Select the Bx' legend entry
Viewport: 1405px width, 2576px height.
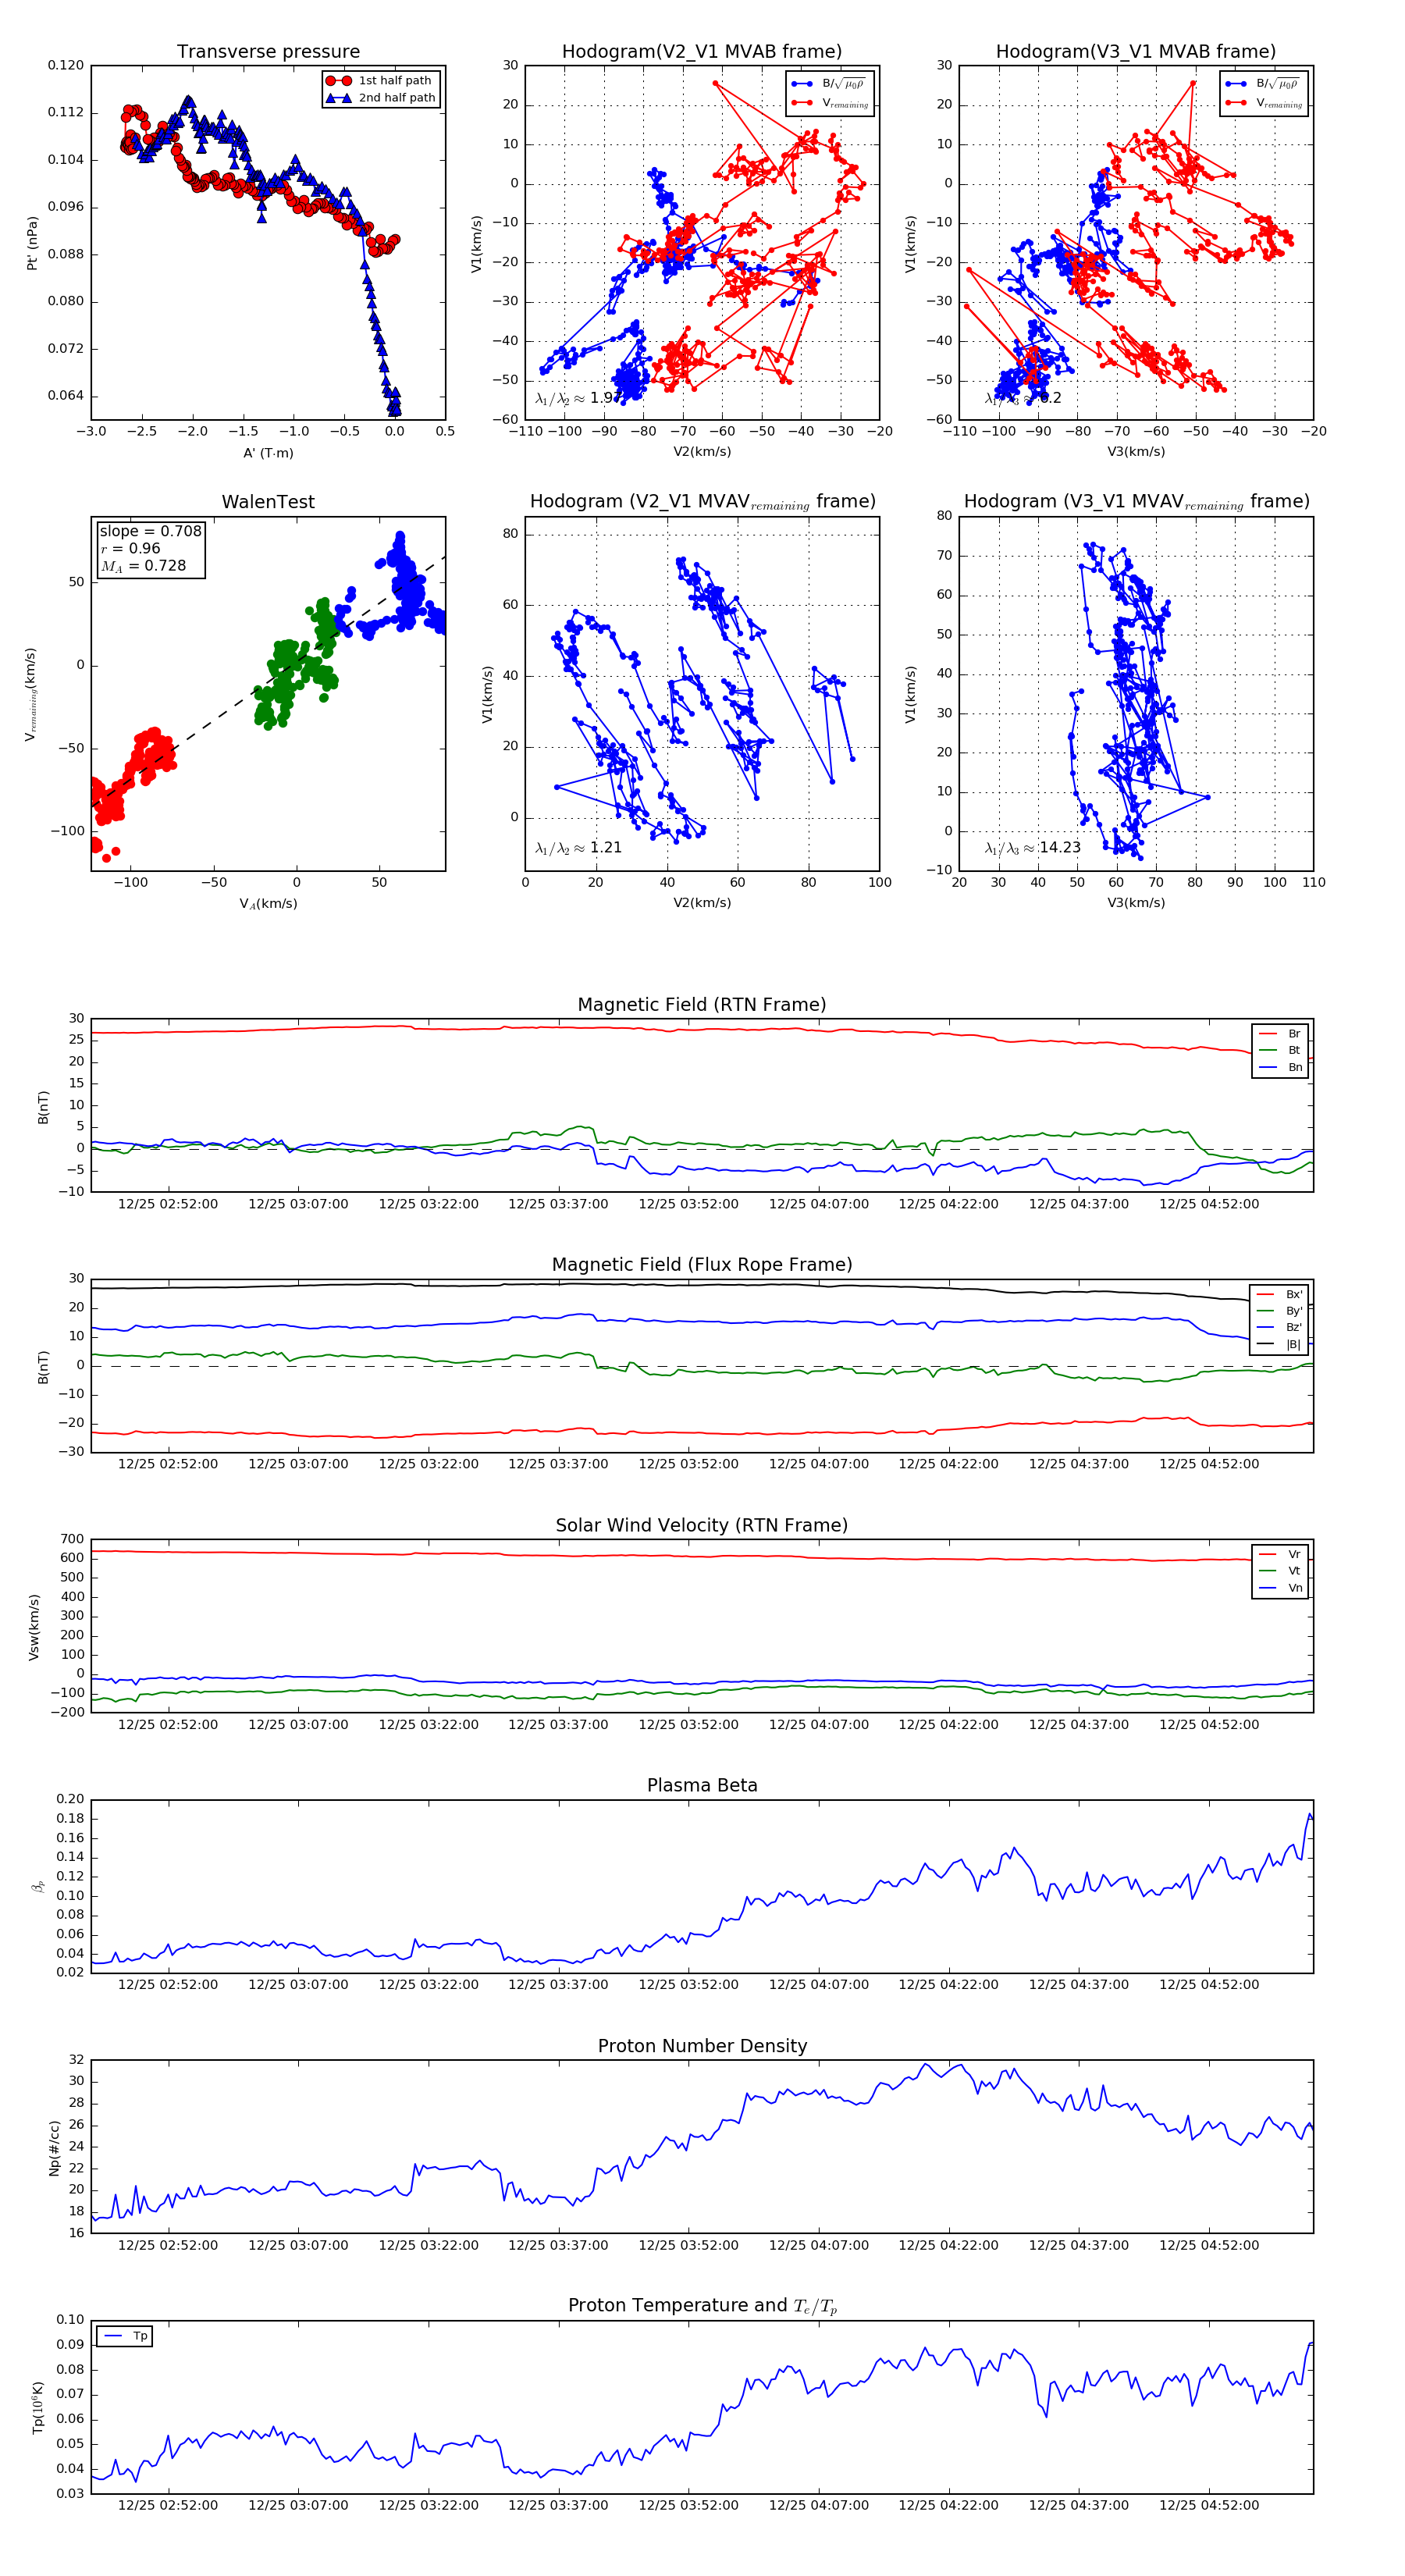click(1279, 1294)
